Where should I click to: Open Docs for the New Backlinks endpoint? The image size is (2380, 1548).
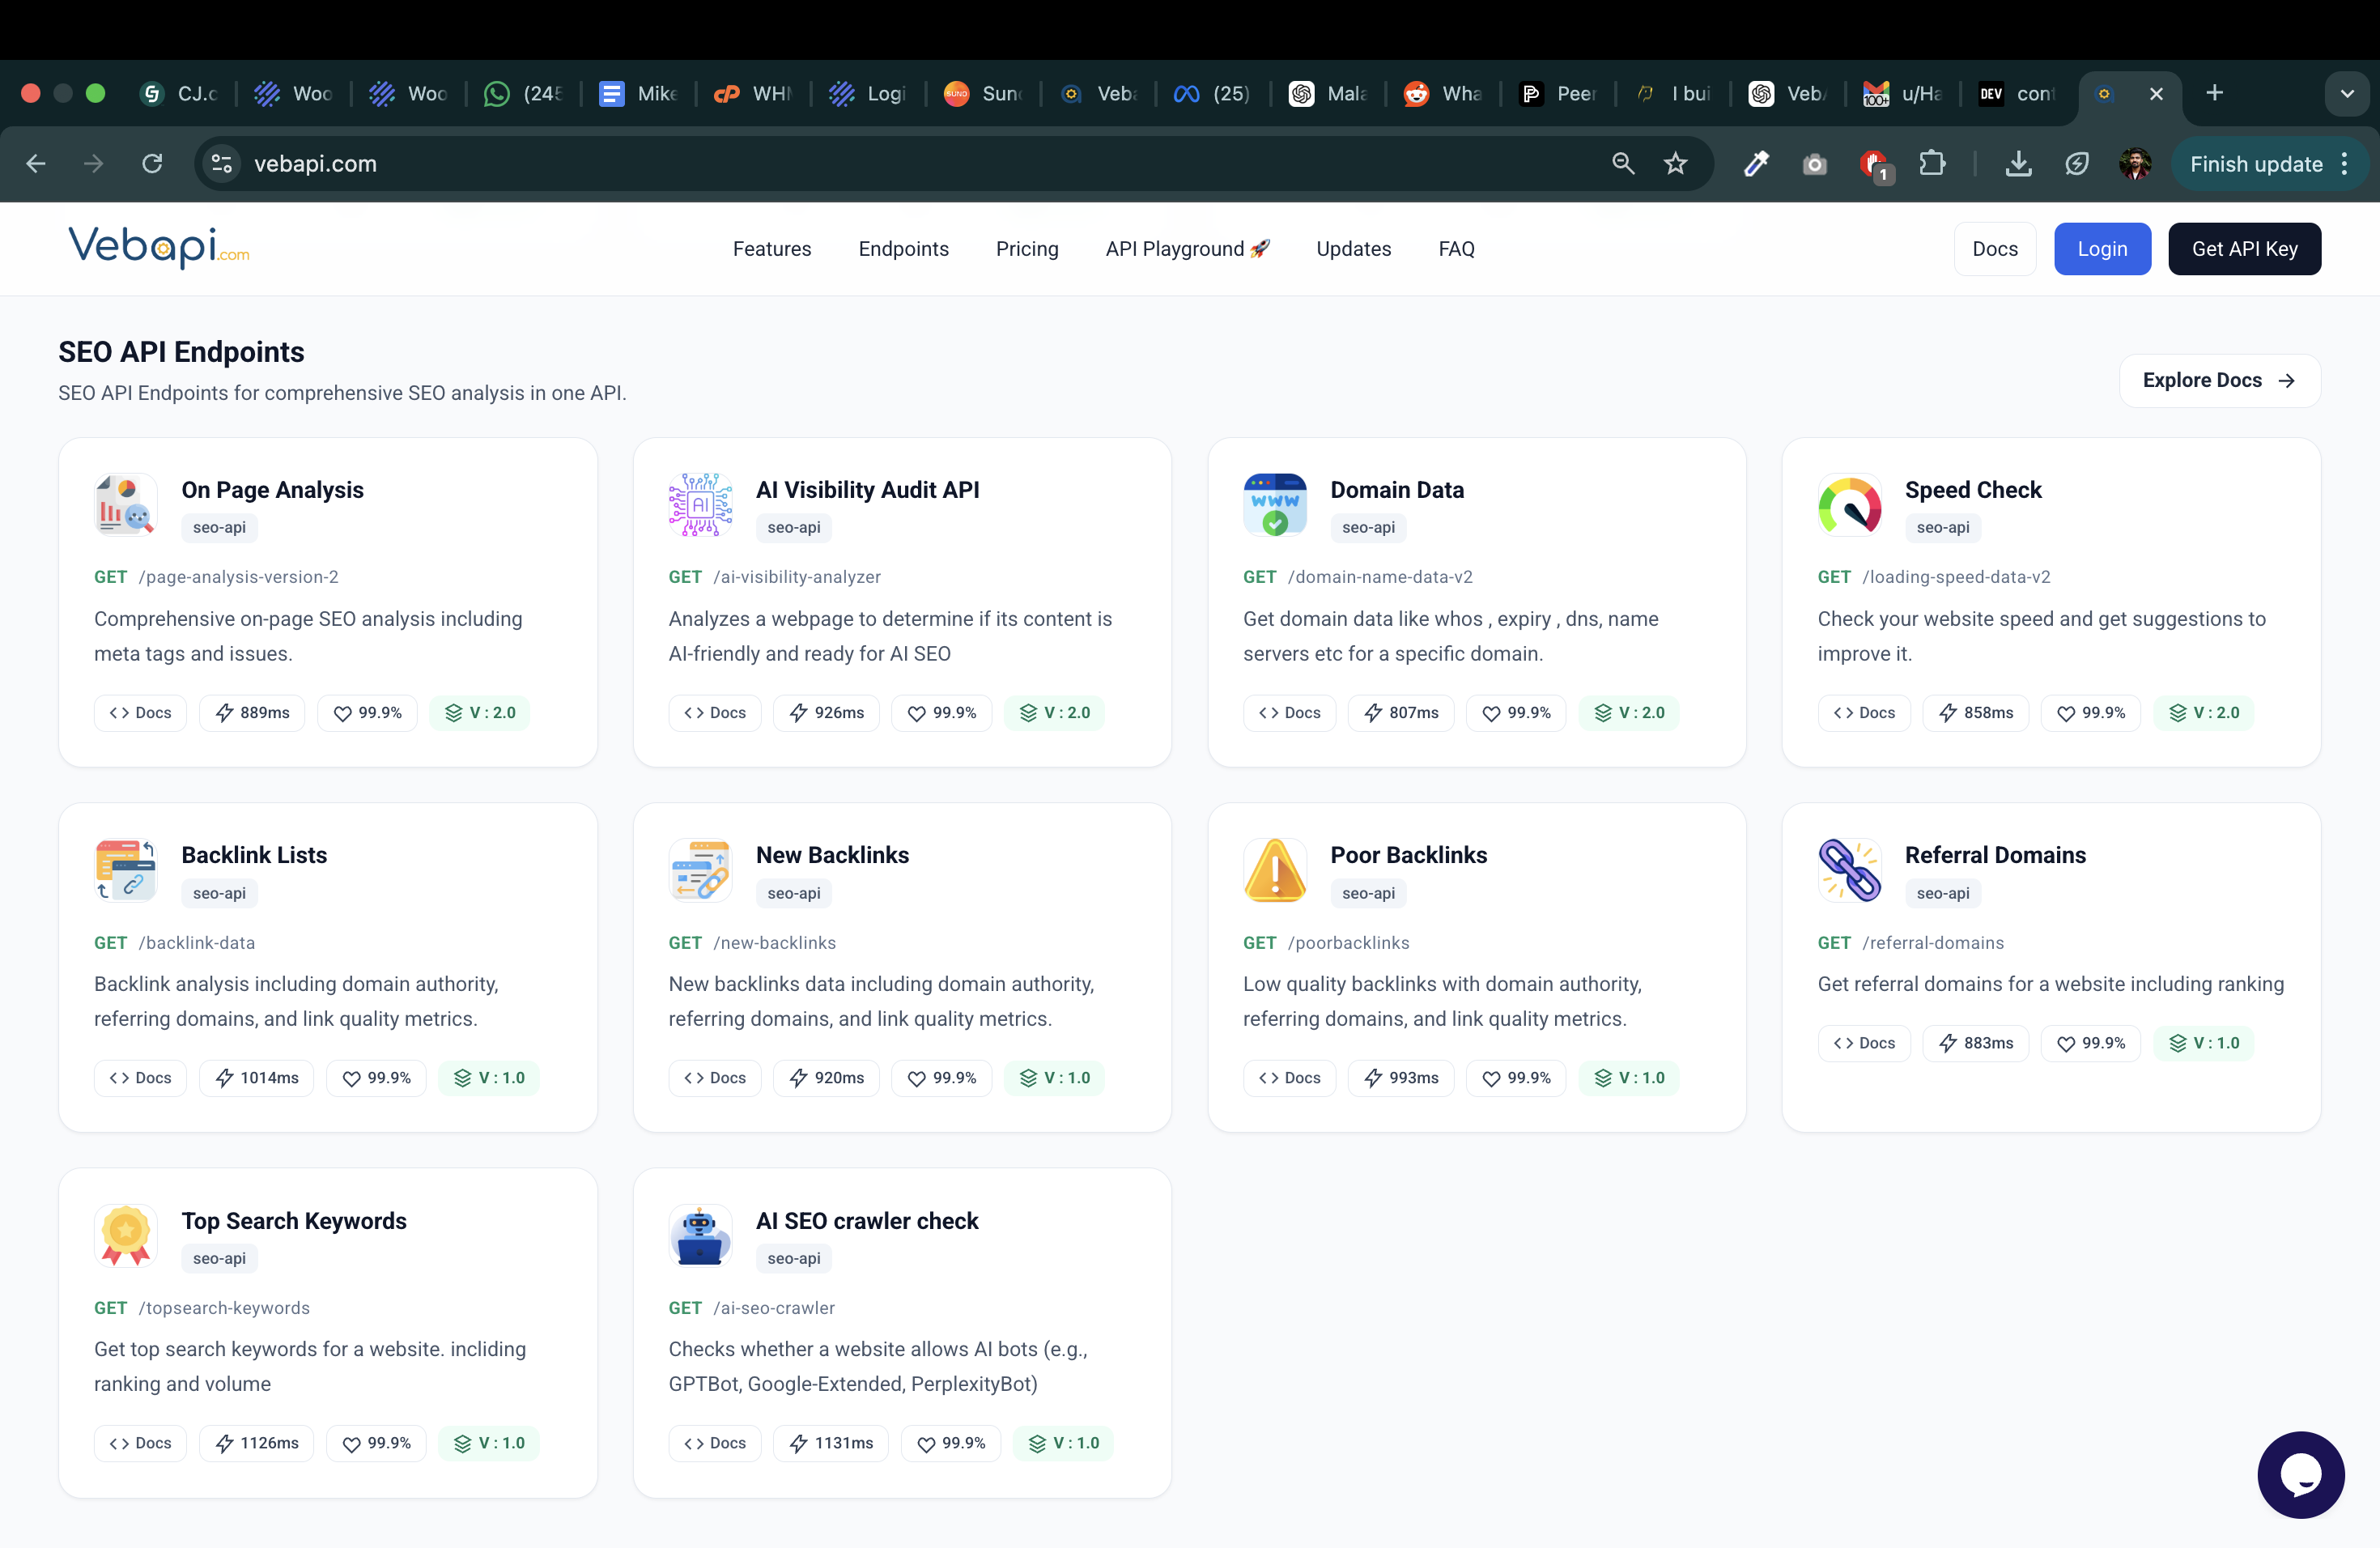click(714, 1077)
